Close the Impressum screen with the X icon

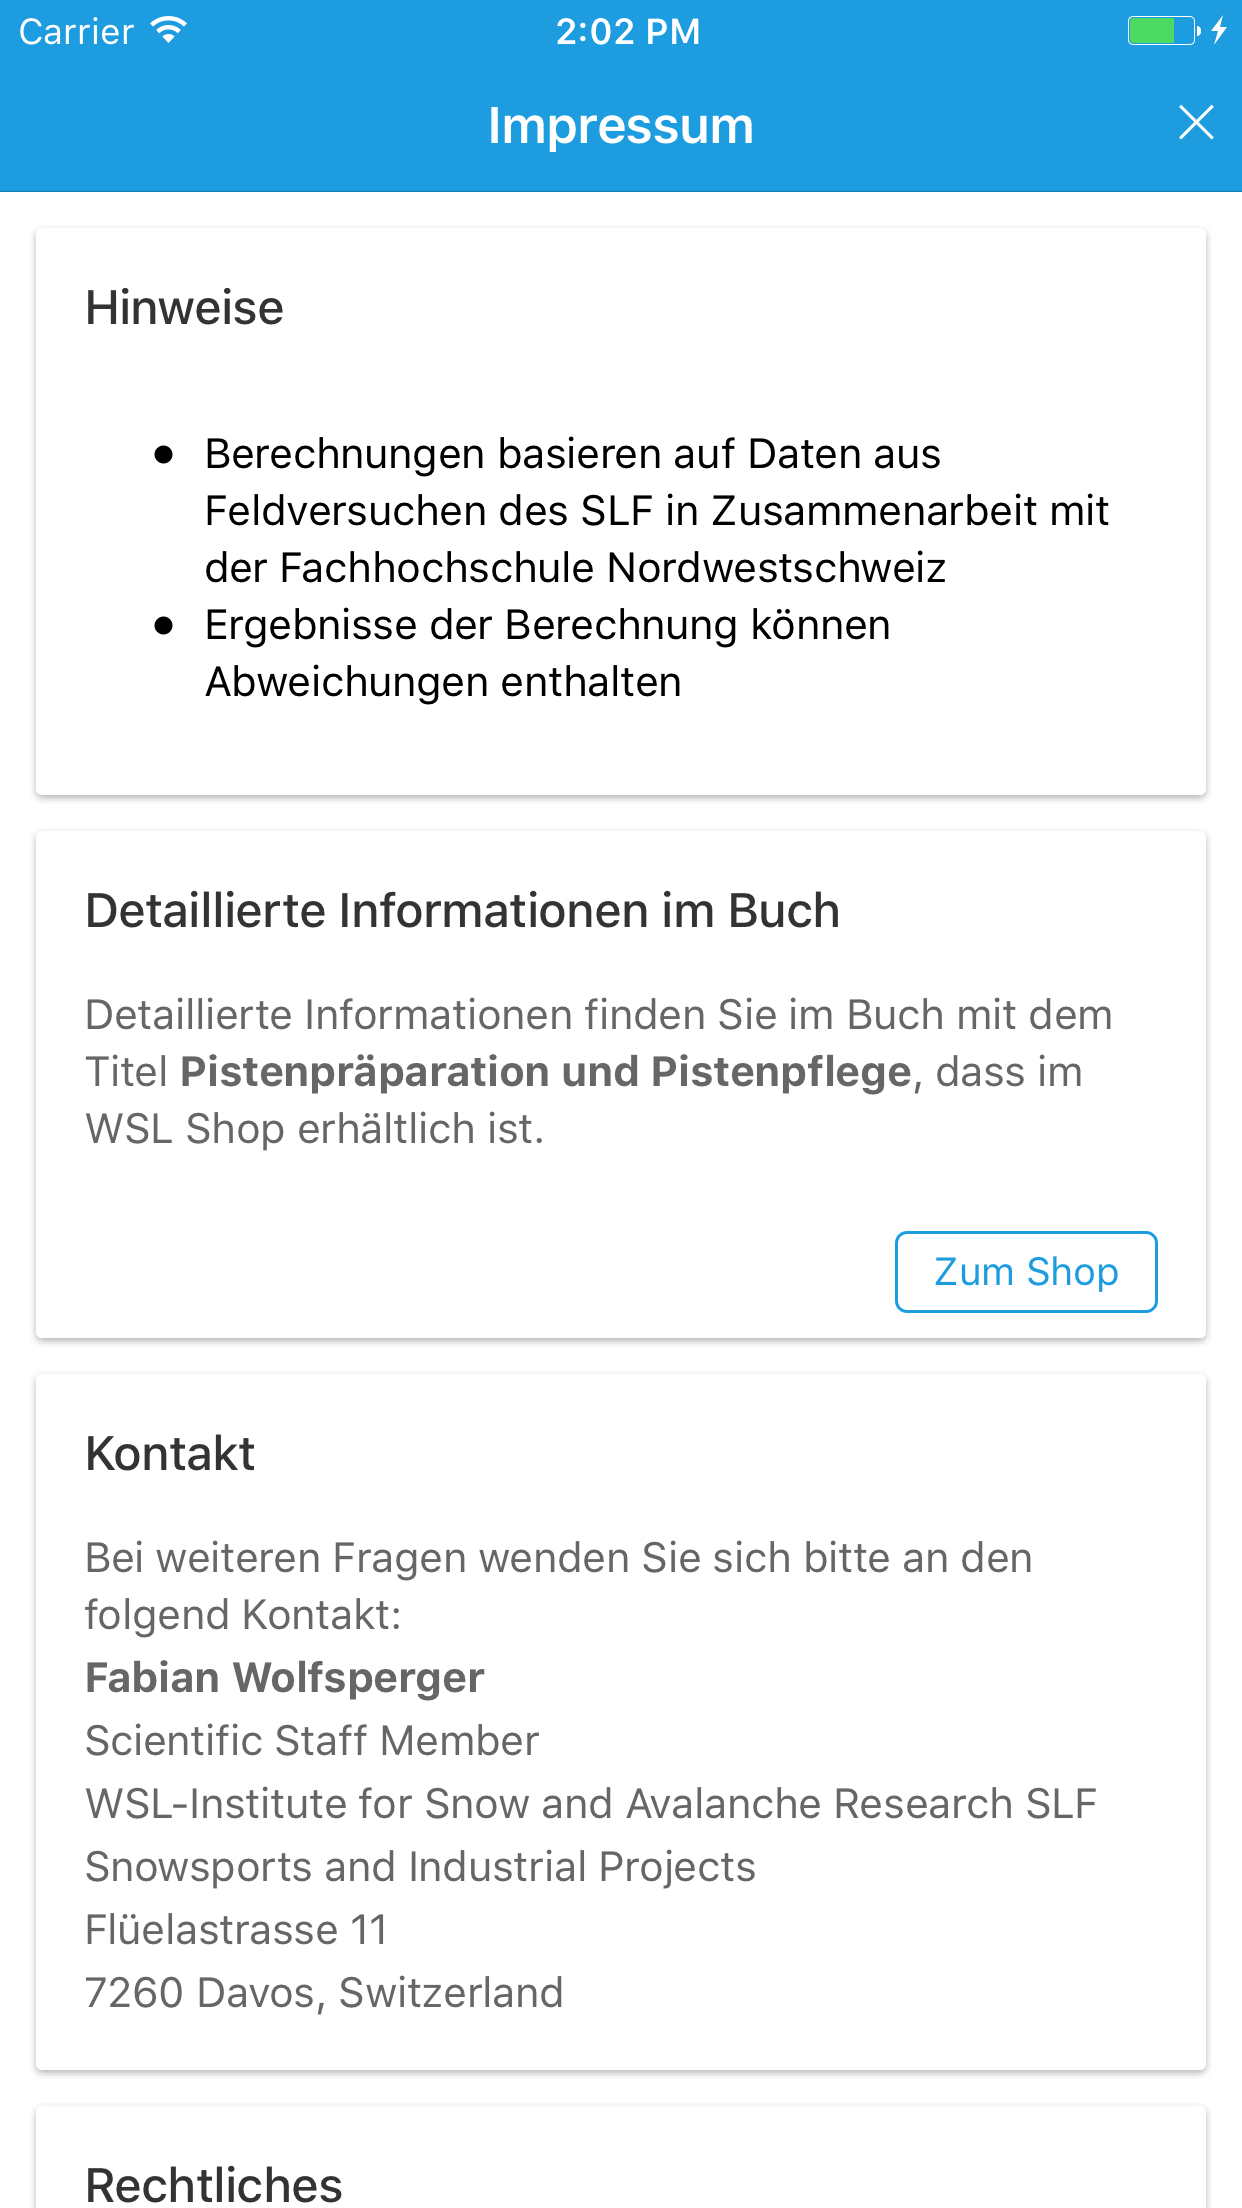click(1196, 123)
